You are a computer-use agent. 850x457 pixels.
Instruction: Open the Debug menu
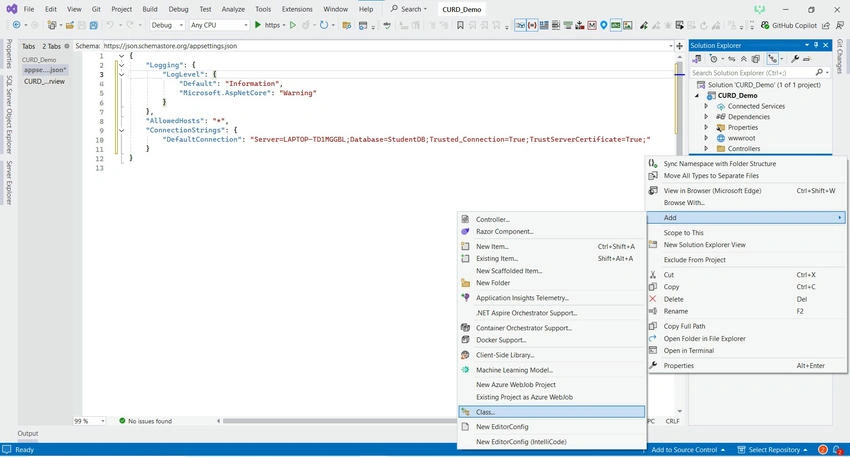(178, 9)
